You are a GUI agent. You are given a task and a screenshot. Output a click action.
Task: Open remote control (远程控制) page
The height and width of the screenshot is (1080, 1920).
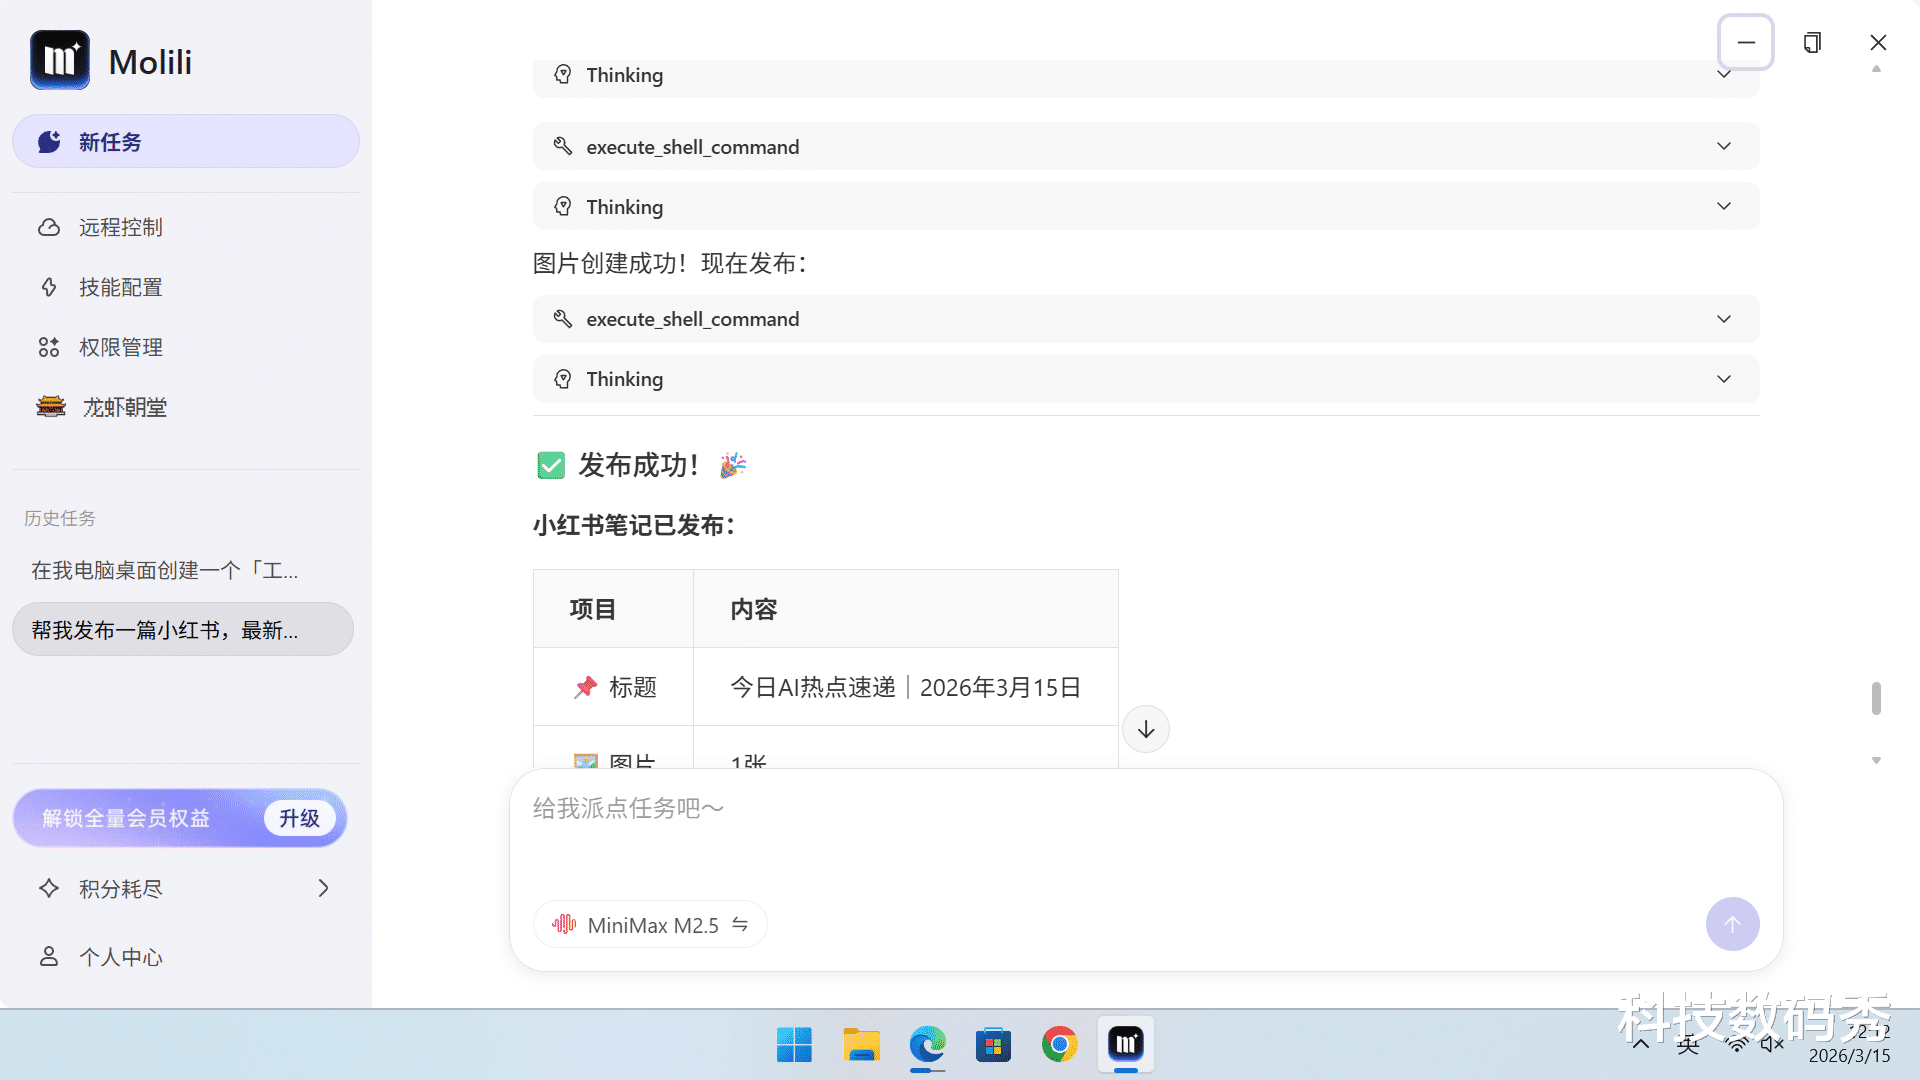coord(120,227)
